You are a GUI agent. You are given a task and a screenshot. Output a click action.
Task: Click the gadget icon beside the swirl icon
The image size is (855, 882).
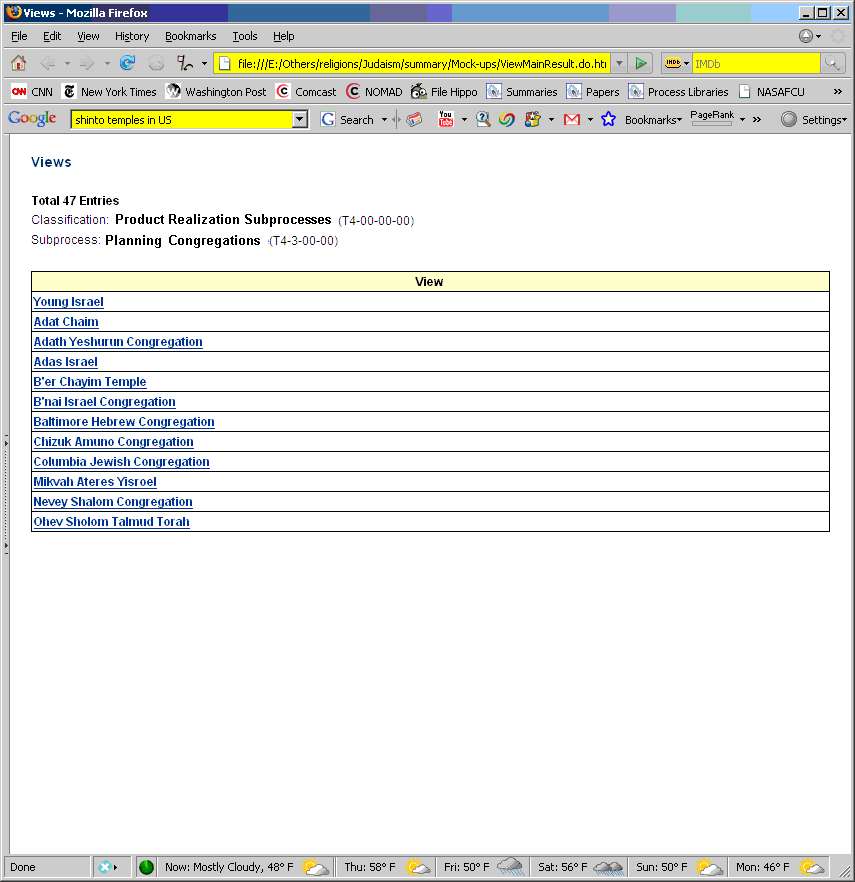point(532,119)
